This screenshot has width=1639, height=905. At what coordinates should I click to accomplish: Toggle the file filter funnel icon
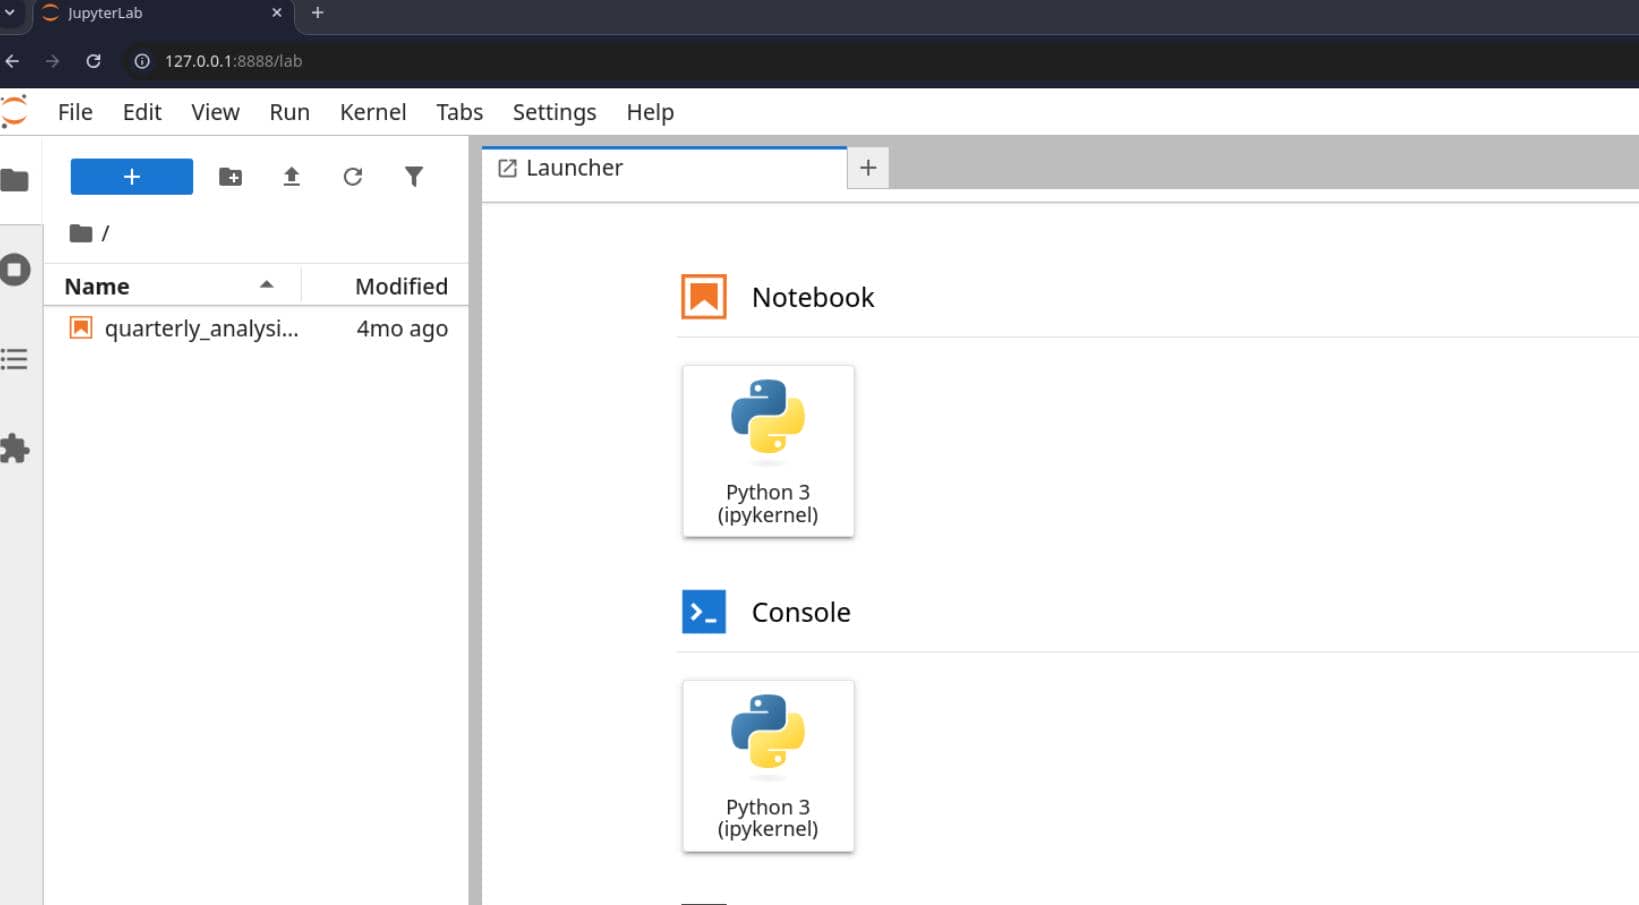(x=413, y=177)
